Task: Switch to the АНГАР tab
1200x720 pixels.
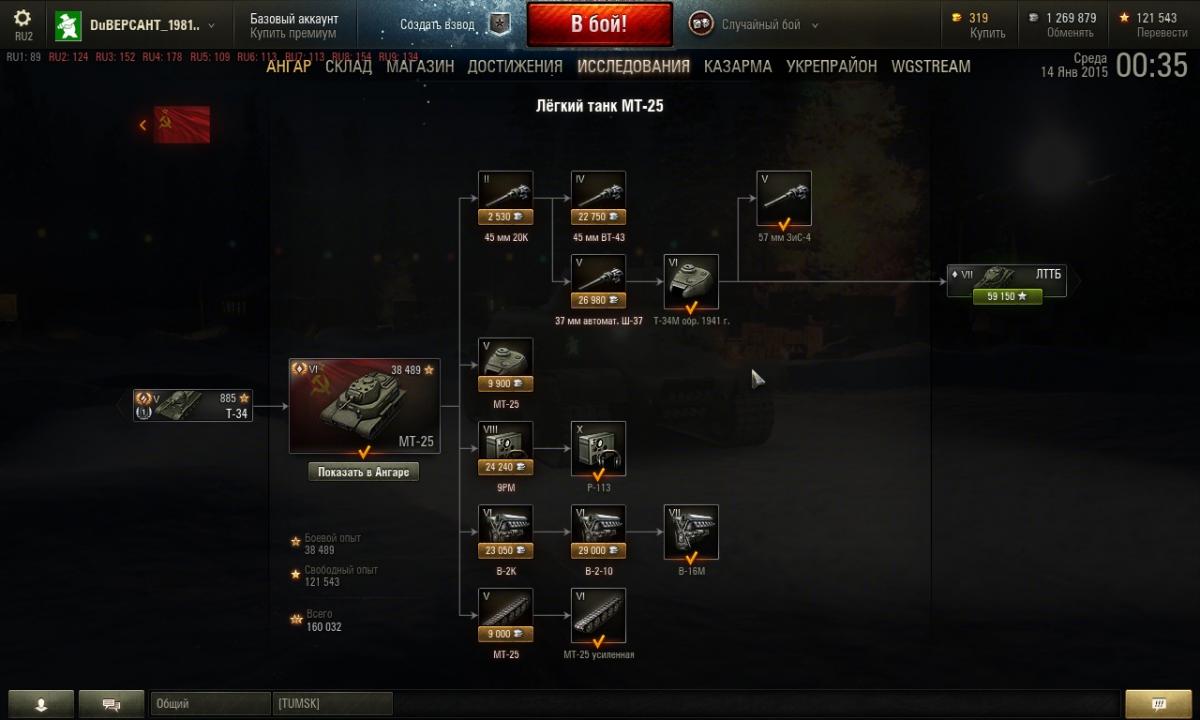Action: [289, 66]
